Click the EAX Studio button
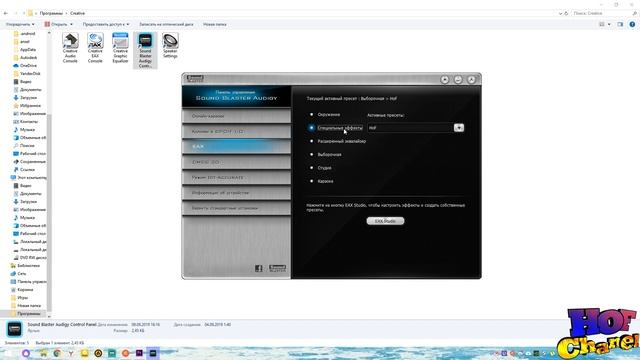The width and height of the screenshot is (640, 360). pyautogui.click(x=385, y=221)
